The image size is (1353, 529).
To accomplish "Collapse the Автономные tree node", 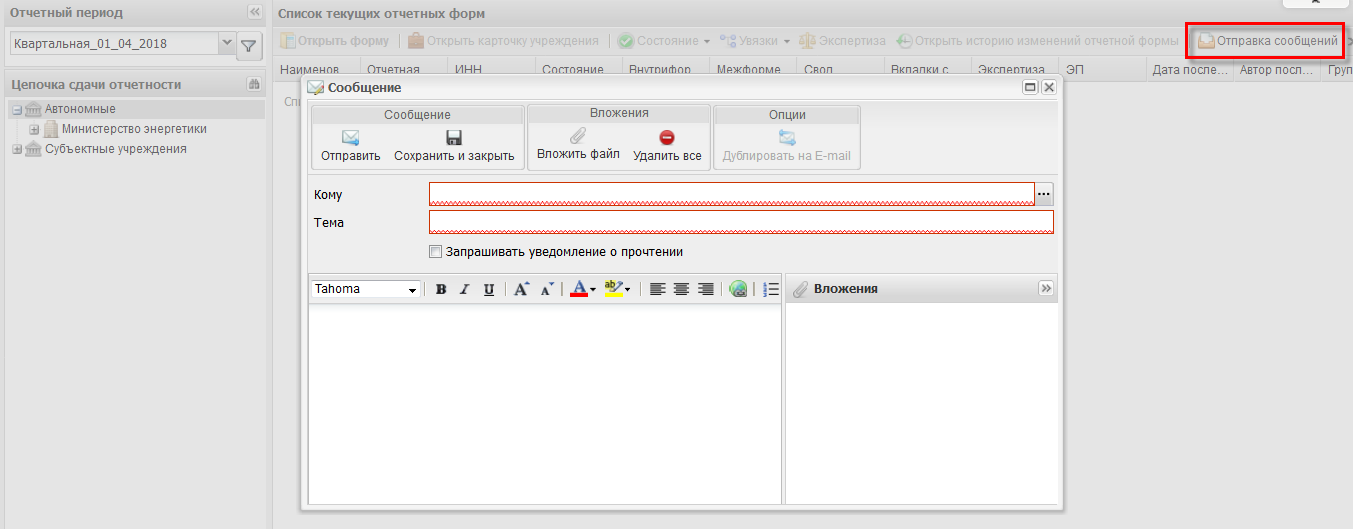I will tap(17, 110).
